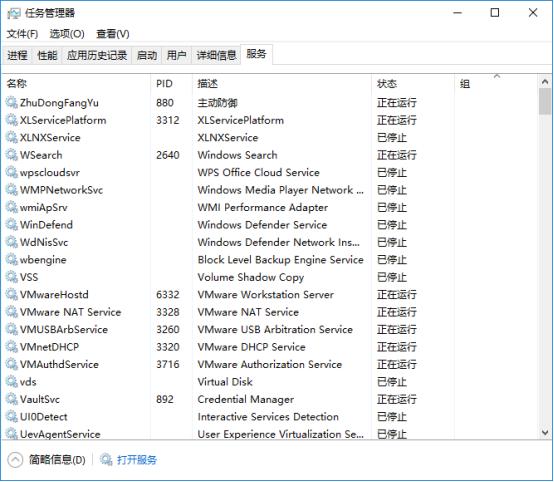Select the VMware USB Arbitration Service description
The width and height of the screenshot is (554, 482).
coord(275,330)
